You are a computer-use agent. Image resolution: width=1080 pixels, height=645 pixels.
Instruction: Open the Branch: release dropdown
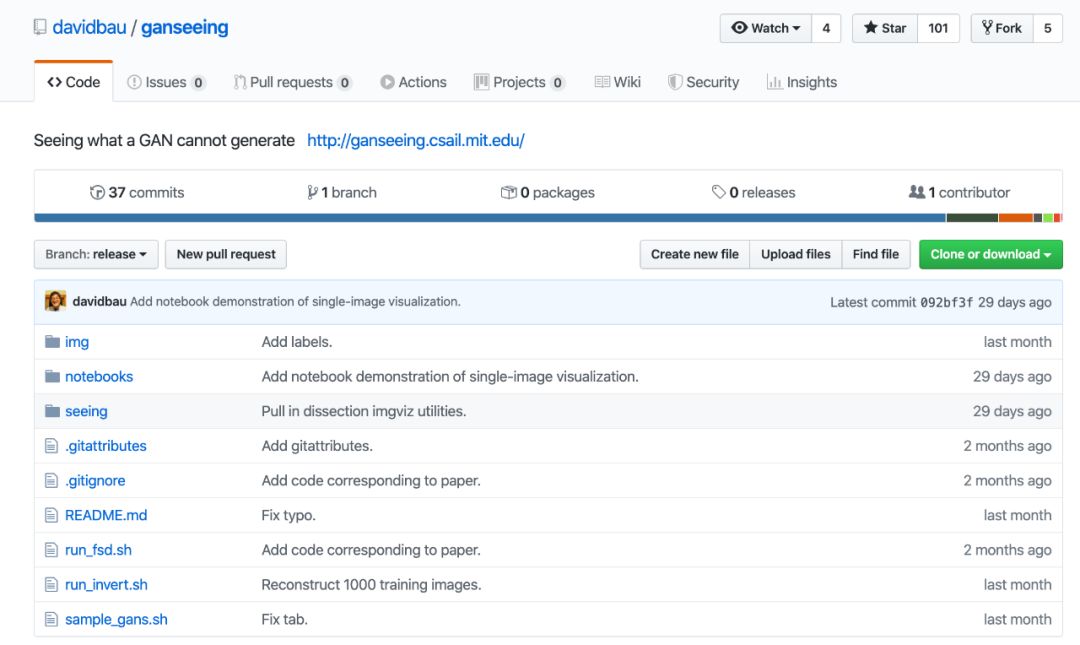point(95,254)
